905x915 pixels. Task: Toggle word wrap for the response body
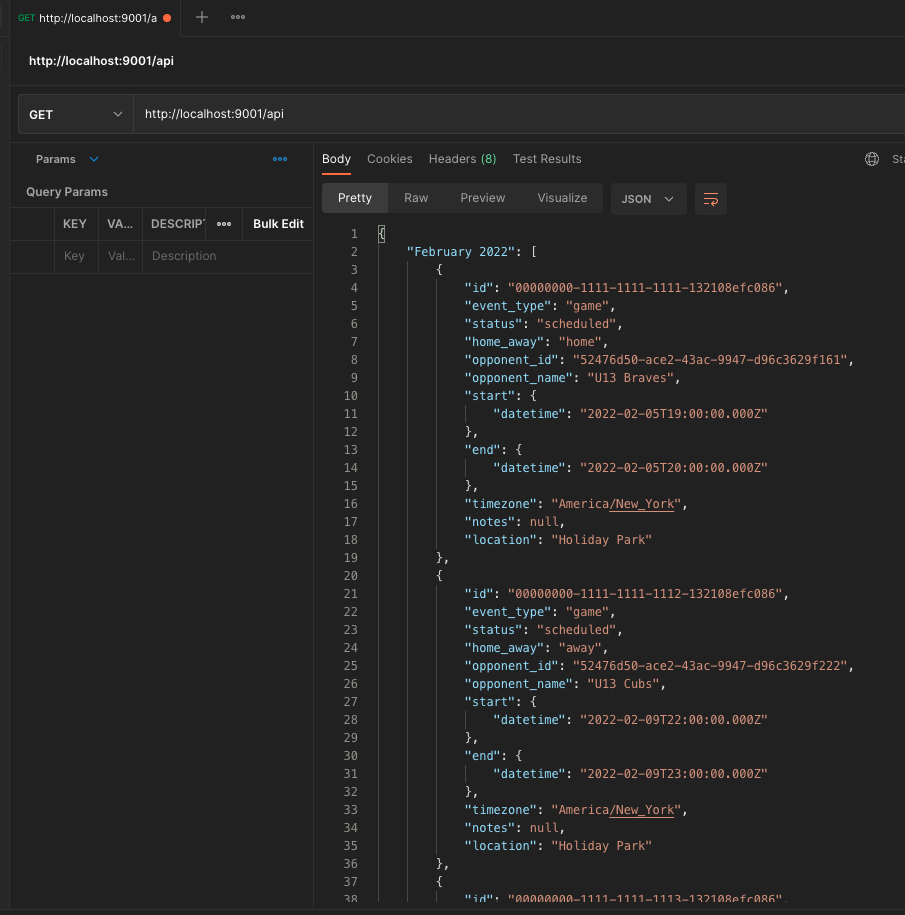click(x=711, y=199)
